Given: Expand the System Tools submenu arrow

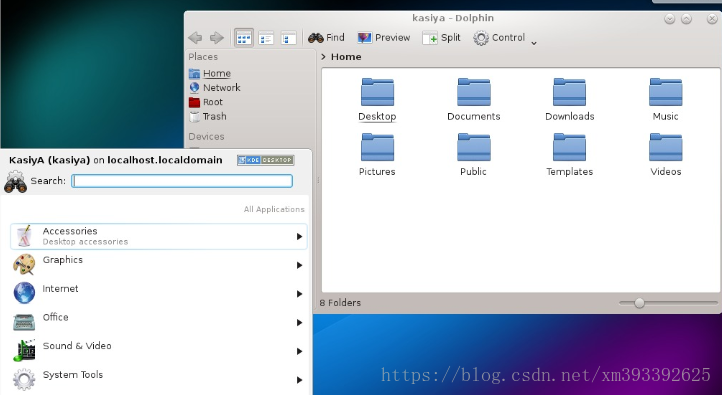Looking at the screenshot, I should pos(299,380).
